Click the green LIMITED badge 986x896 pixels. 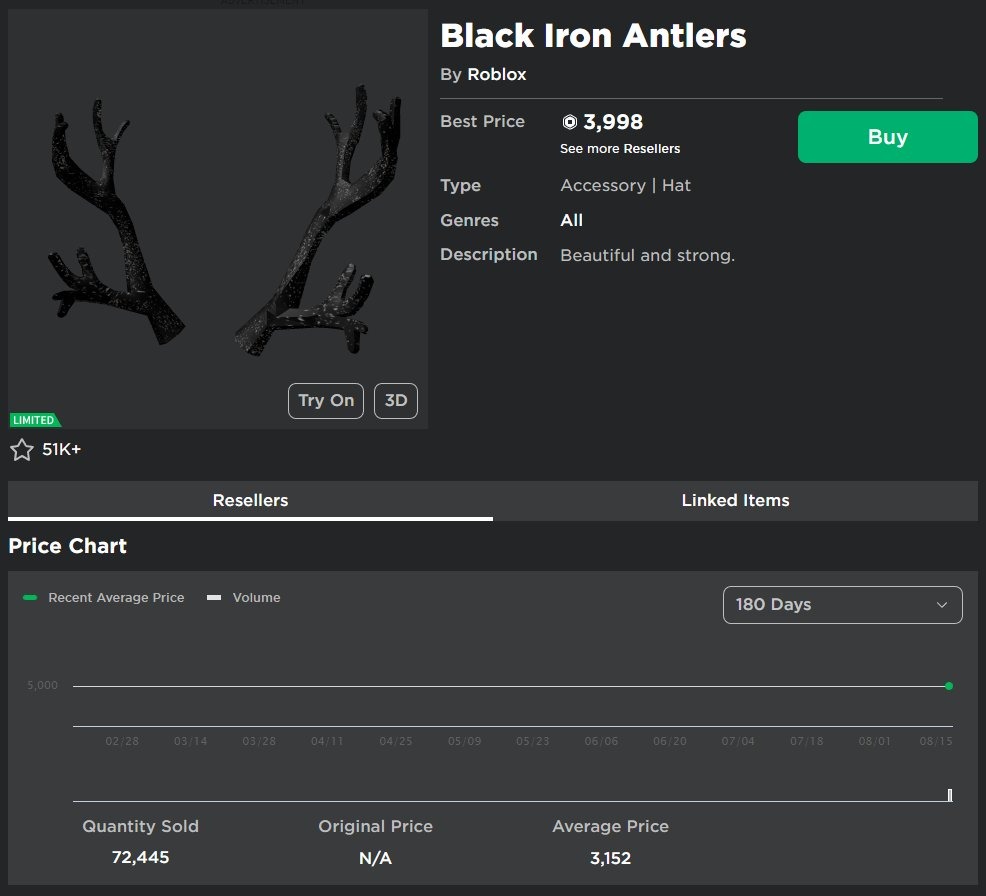[35, 420]
